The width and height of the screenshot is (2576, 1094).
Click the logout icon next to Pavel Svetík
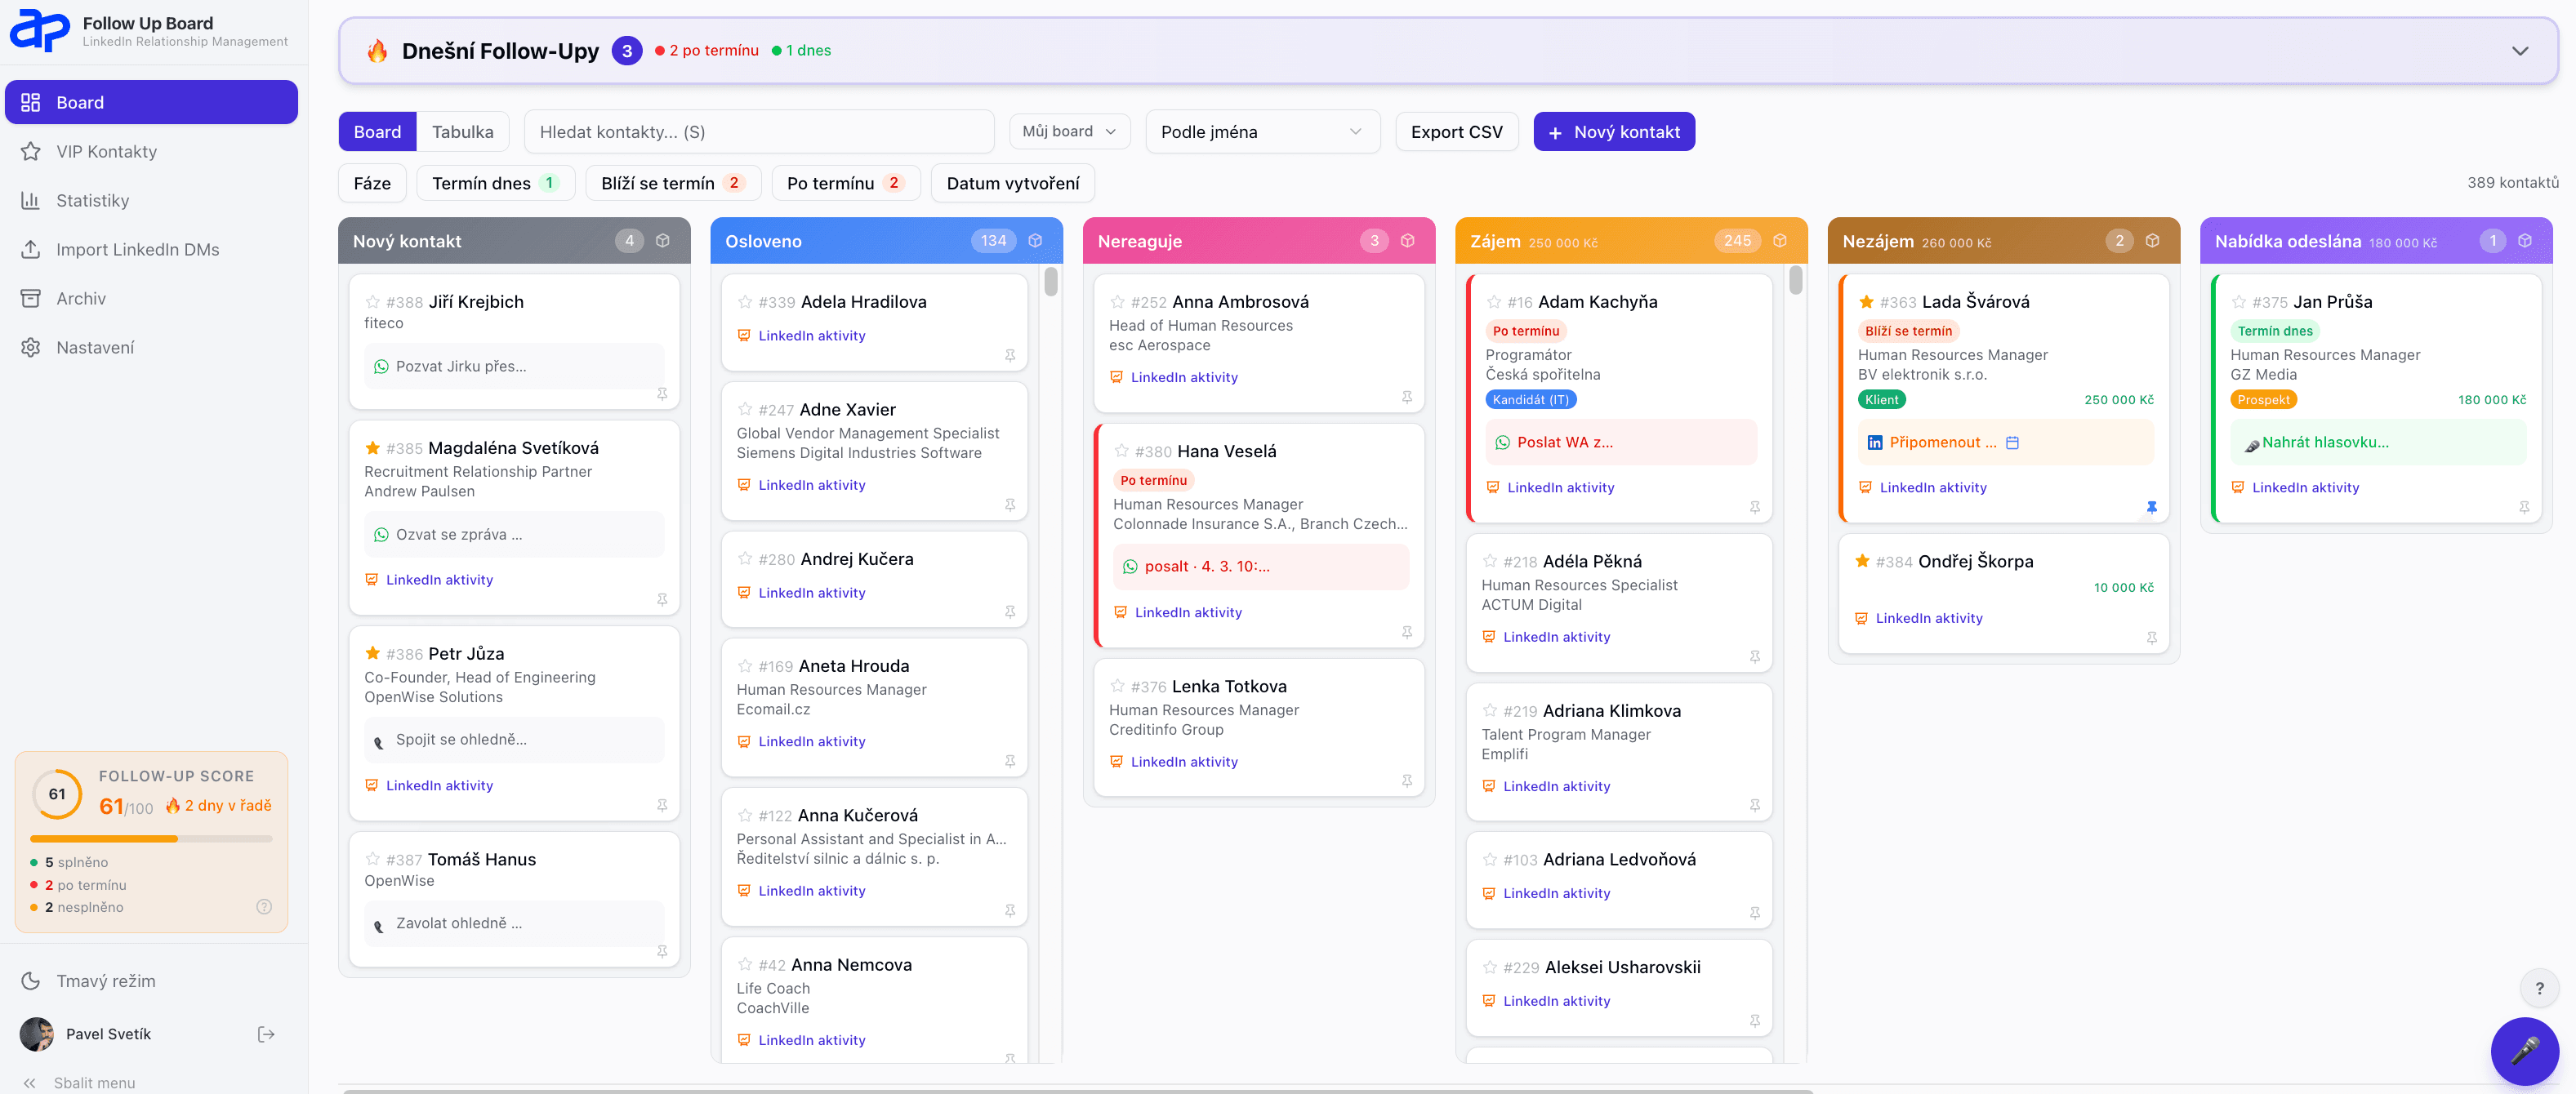point(266,1034)
